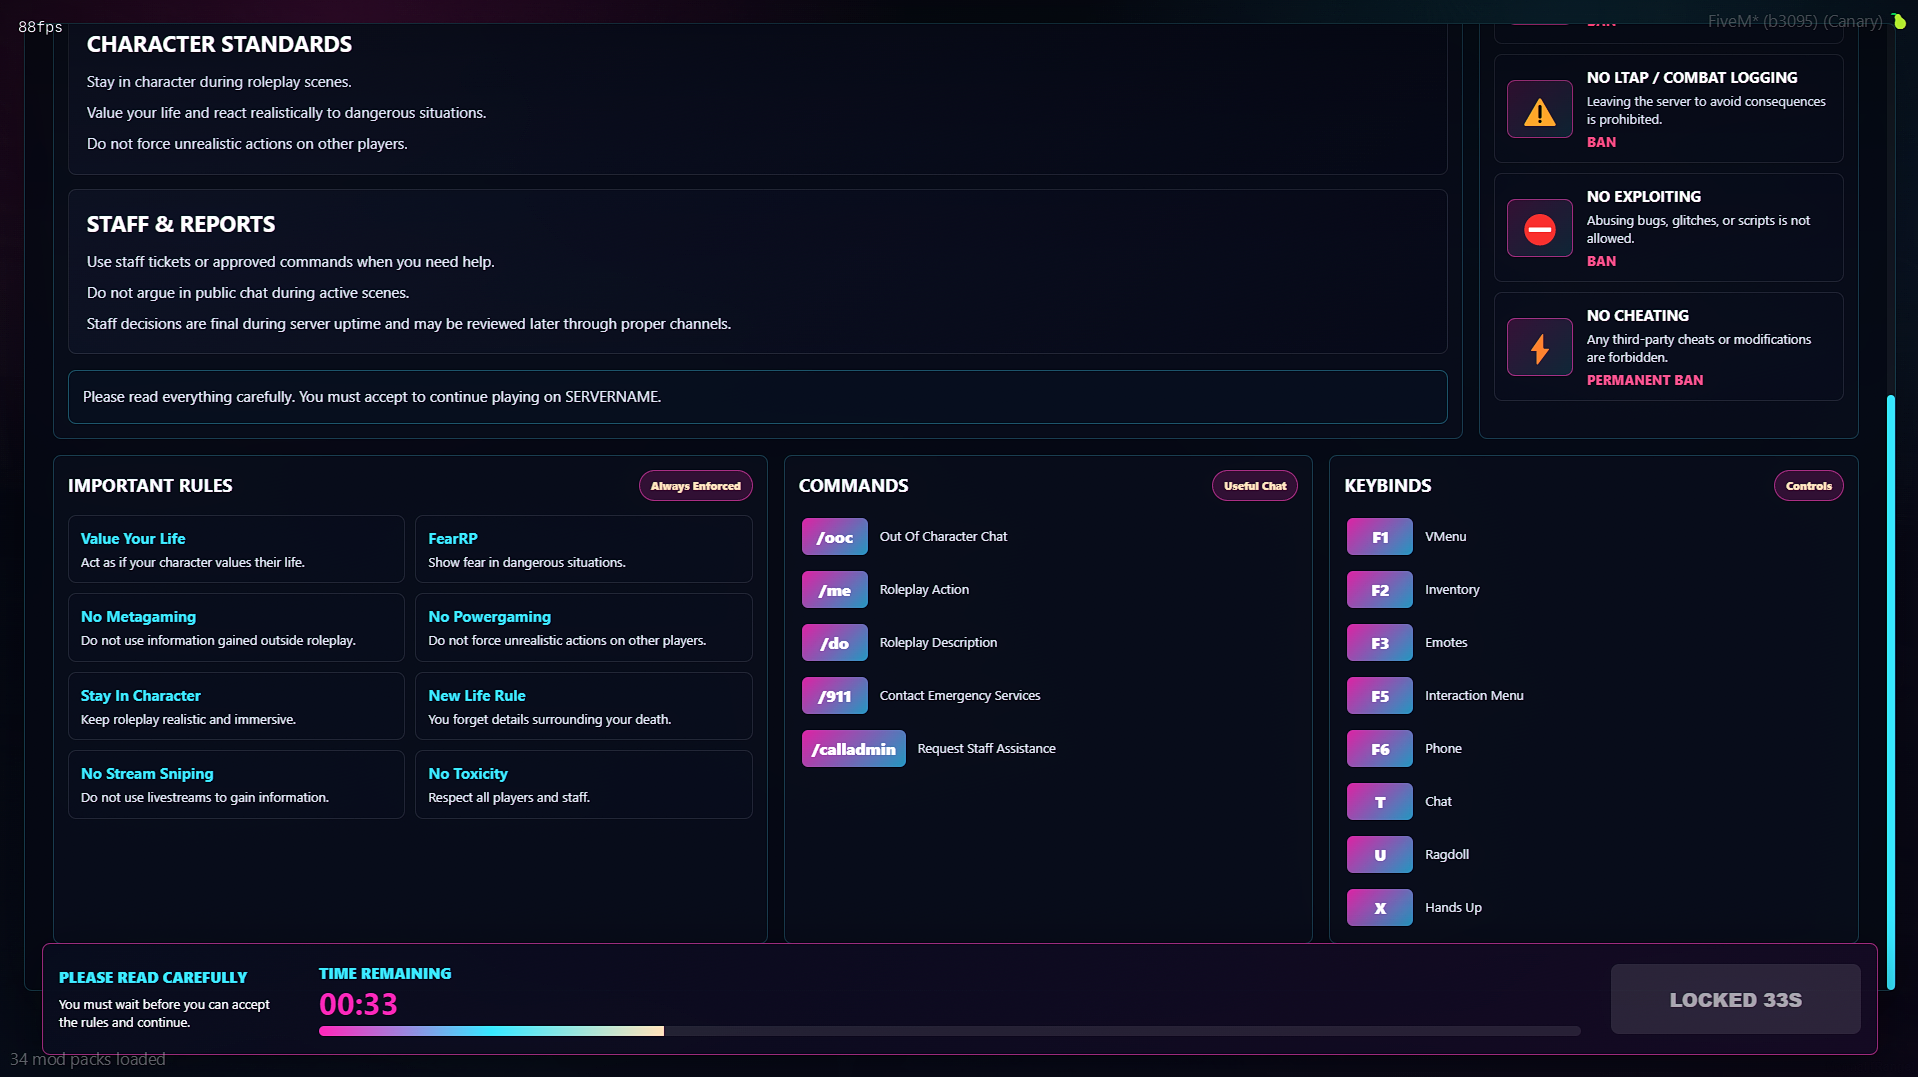1918x1077 pixels.
Task: Click the Roleplay Action label
Action: [x=924, y=590]
